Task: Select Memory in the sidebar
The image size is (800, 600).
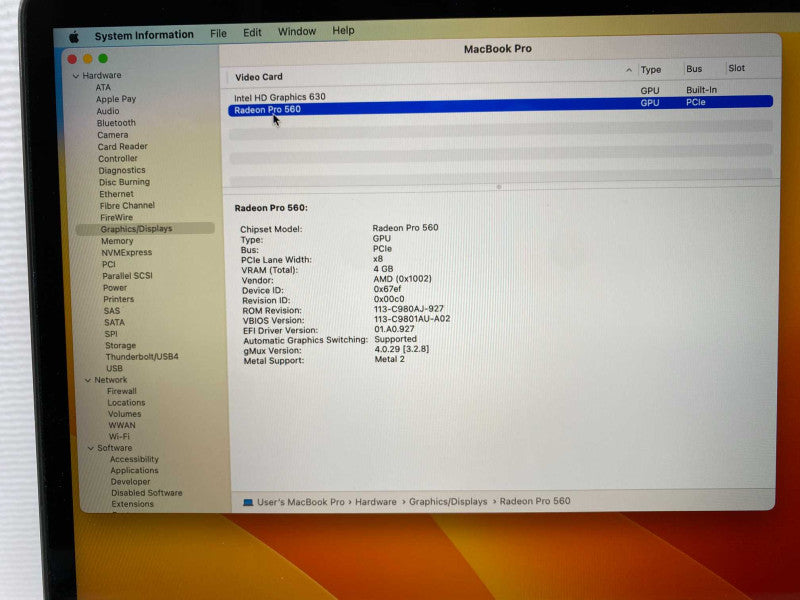Action: 117,241
